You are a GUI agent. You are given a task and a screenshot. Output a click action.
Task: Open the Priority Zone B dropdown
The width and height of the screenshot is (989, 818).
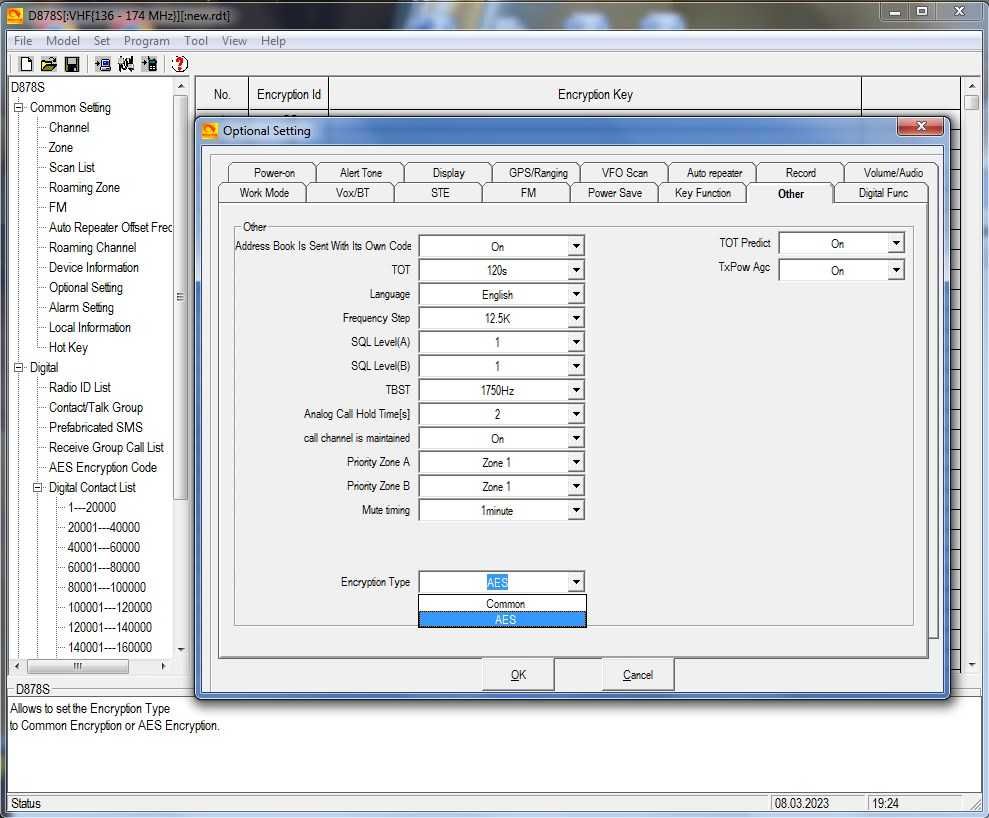tap(575, 486)
